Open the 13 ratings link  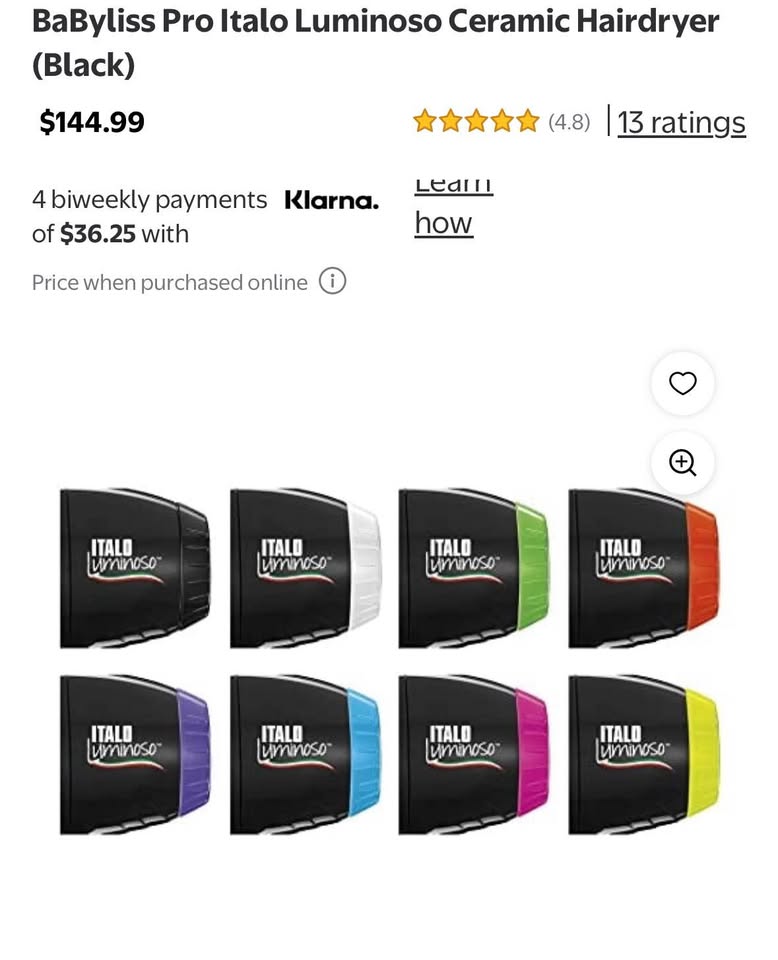pos(681,122)
